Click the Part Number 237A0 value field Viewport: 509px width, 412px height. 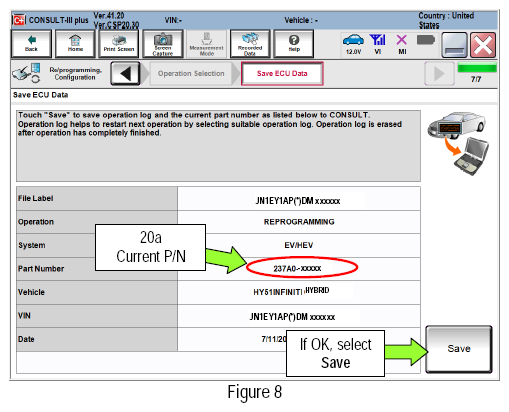pyautogui.click(x=299, y=269)
